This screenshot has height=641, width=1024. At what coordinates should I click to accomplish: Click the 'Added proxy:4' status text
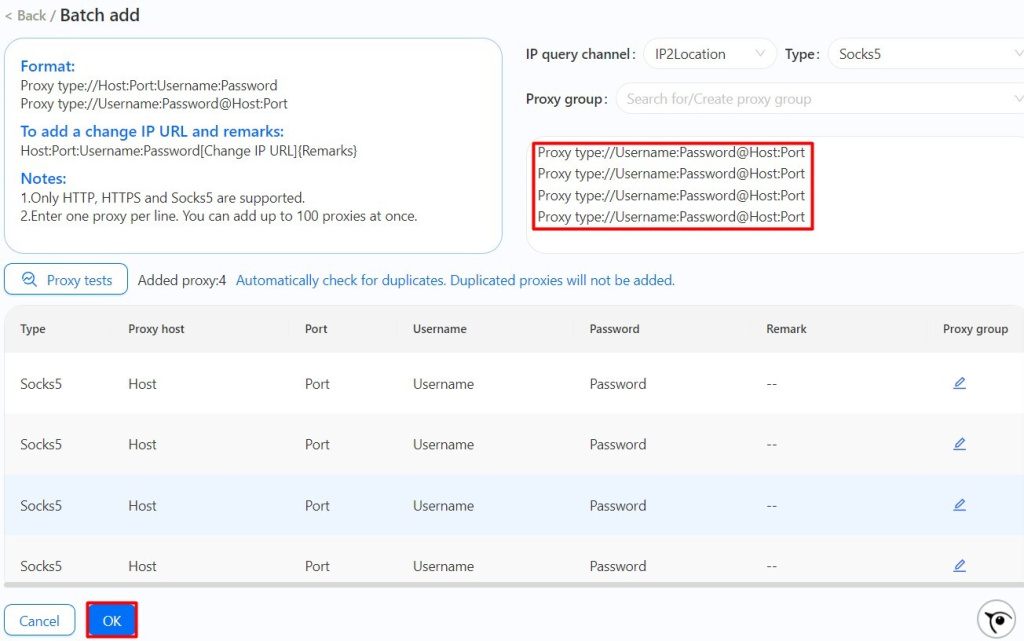(182, 280)
